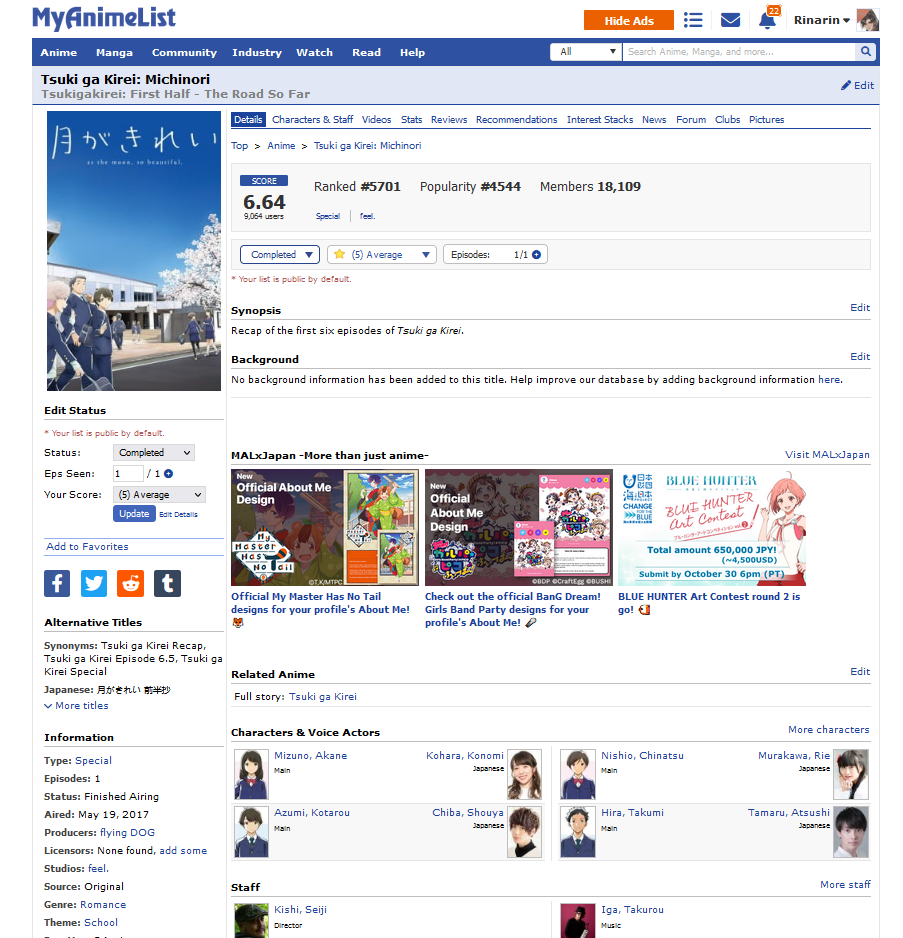903x938 pixels.
Task: Open the Status dropdown in Edit Status
Action: tap(154, 453)
